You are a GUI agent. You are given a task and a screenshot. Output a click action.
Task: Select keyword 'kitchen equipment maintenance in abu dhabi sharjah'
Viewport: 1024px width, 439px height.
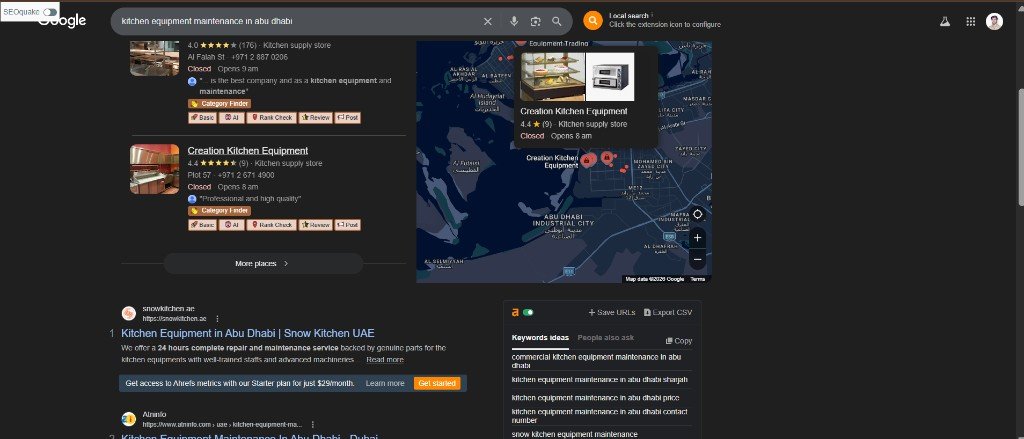(x=600, y=380)
